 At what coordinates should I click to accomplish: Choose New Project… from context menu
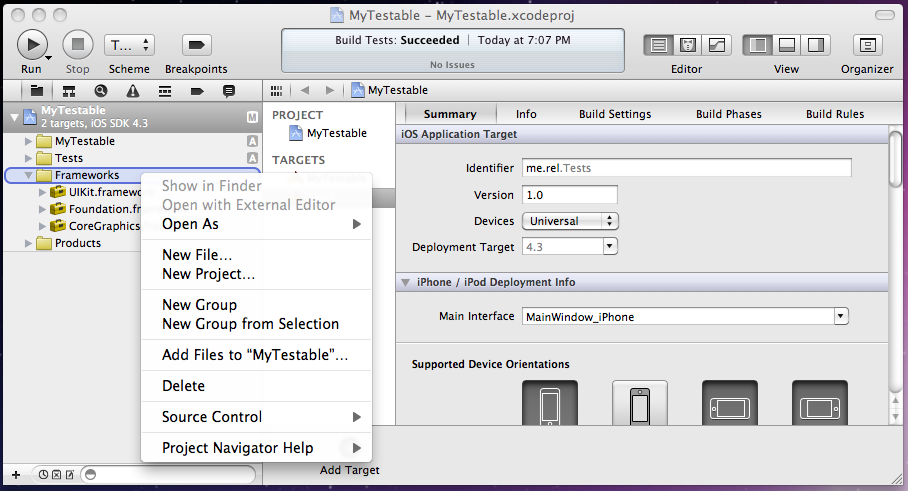coord(256,274)
